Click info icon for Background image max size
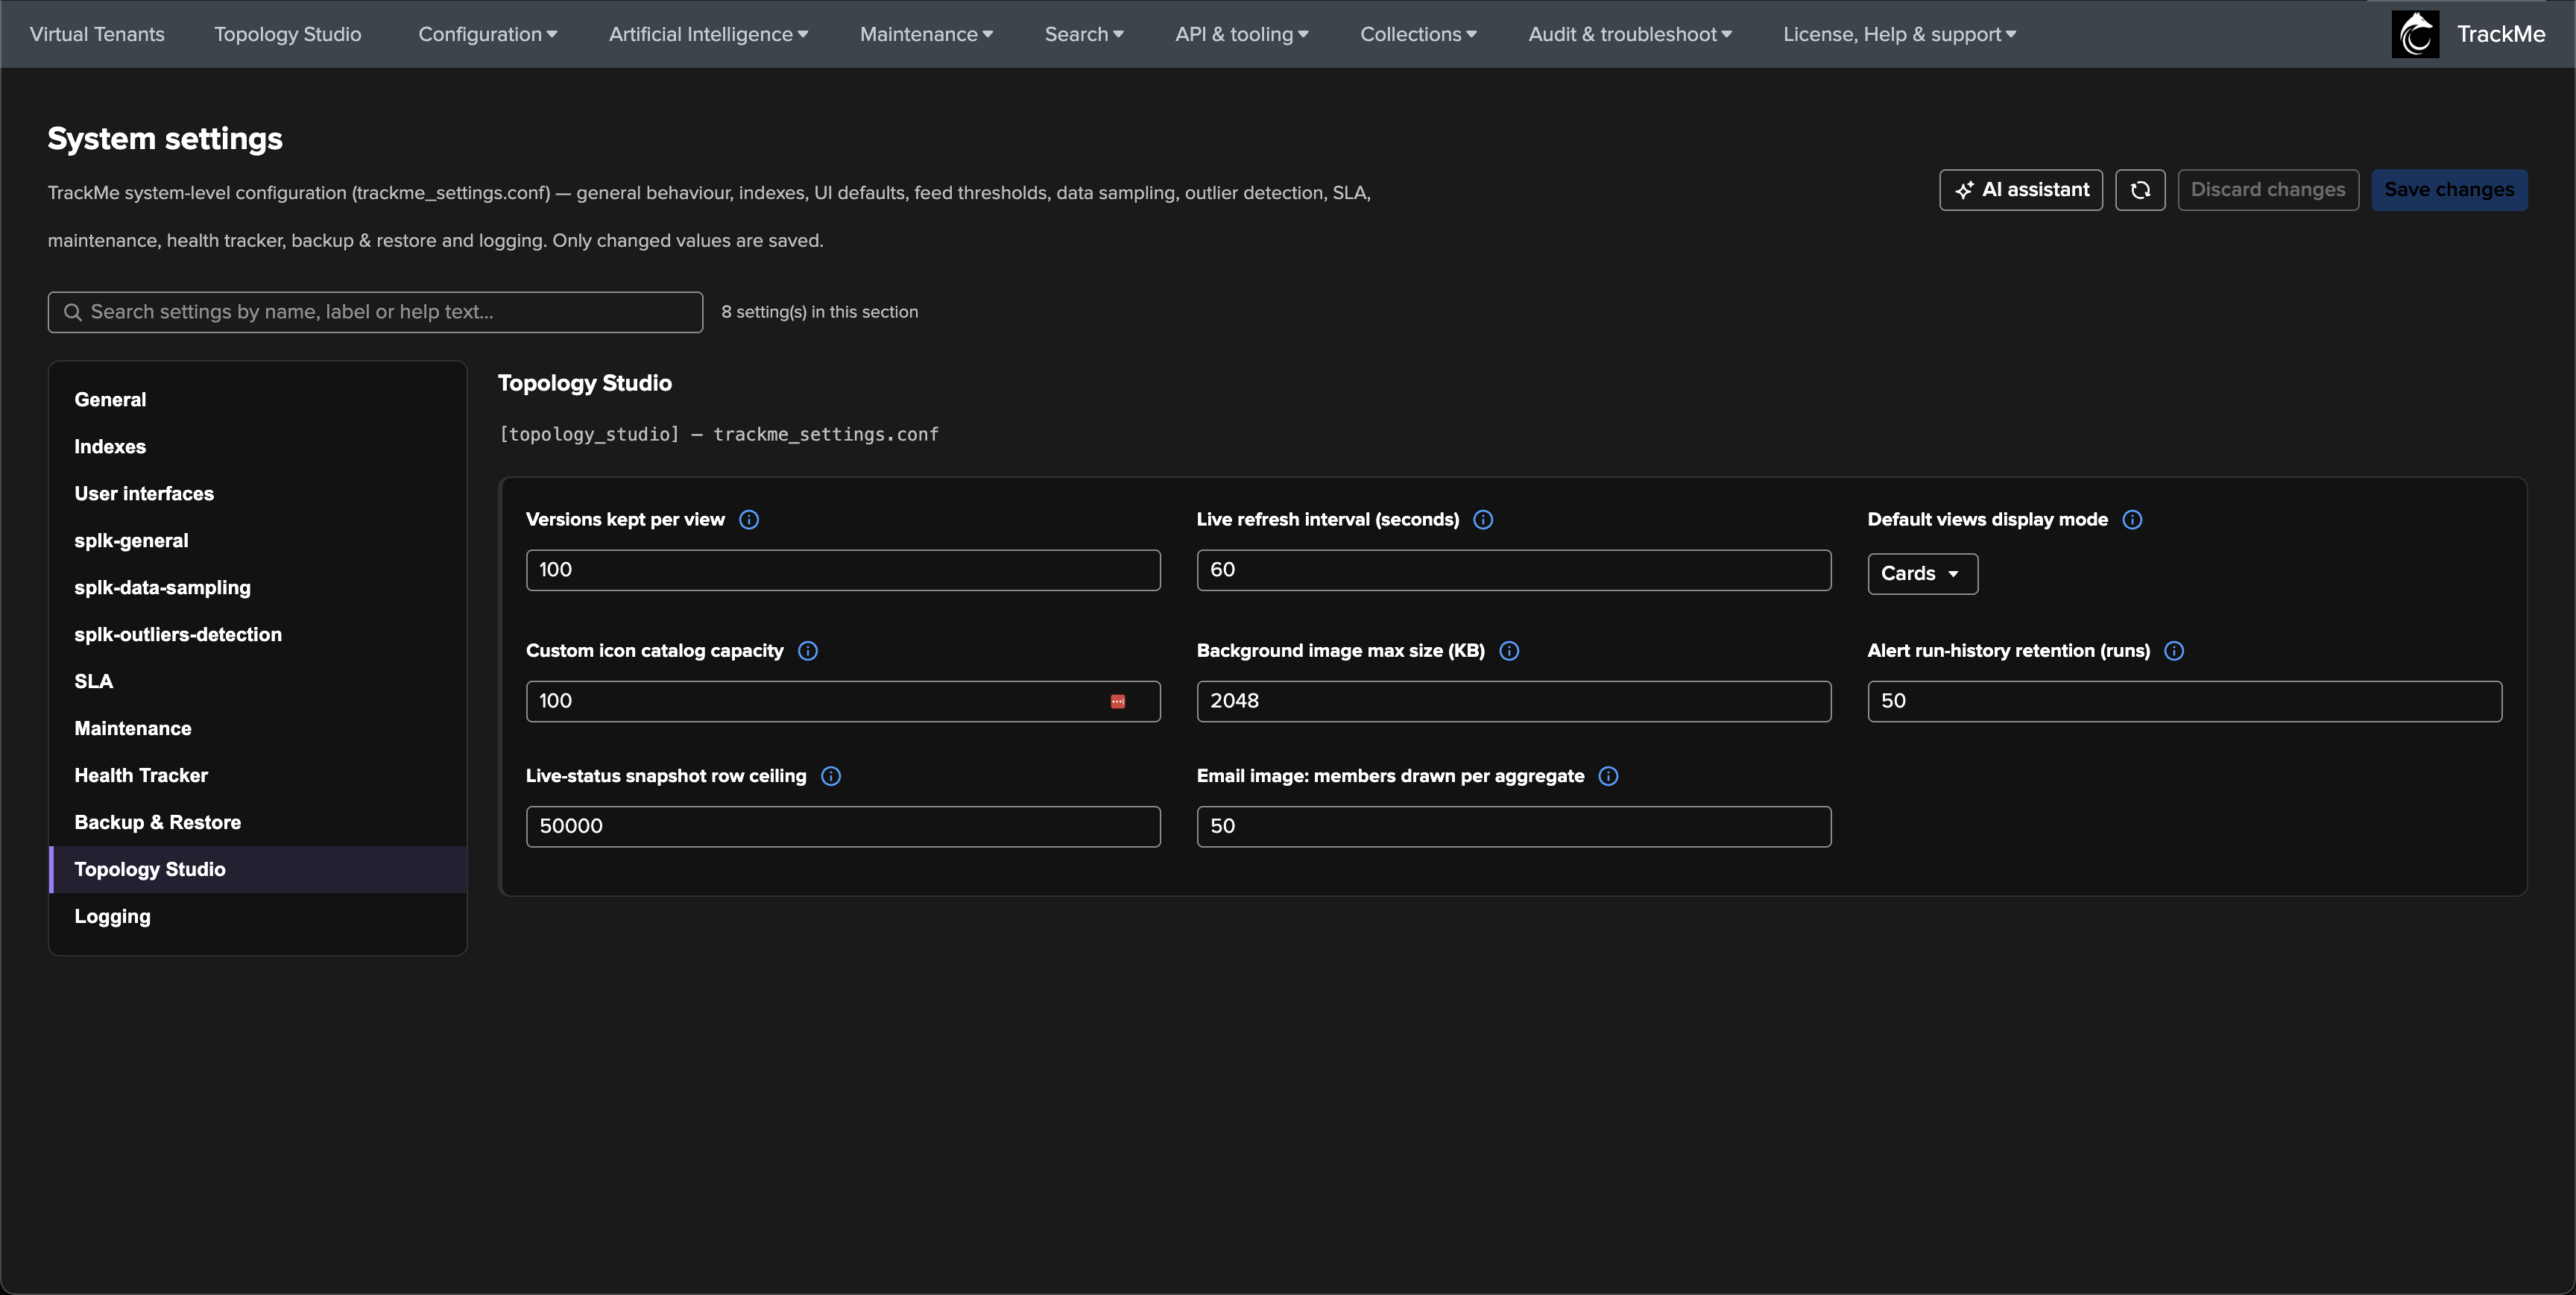Screen dimensions: 2576x1295 point(1509,651)
